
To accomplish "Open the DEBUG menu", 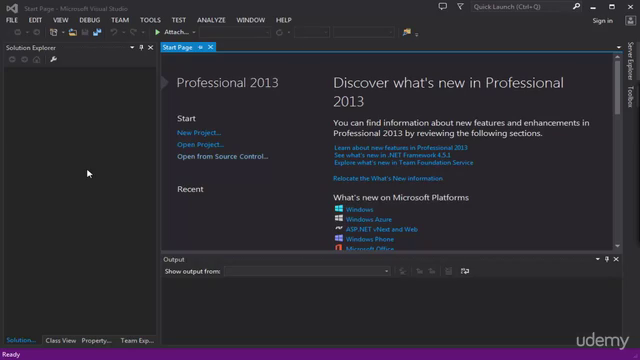I will click(89, 20).
